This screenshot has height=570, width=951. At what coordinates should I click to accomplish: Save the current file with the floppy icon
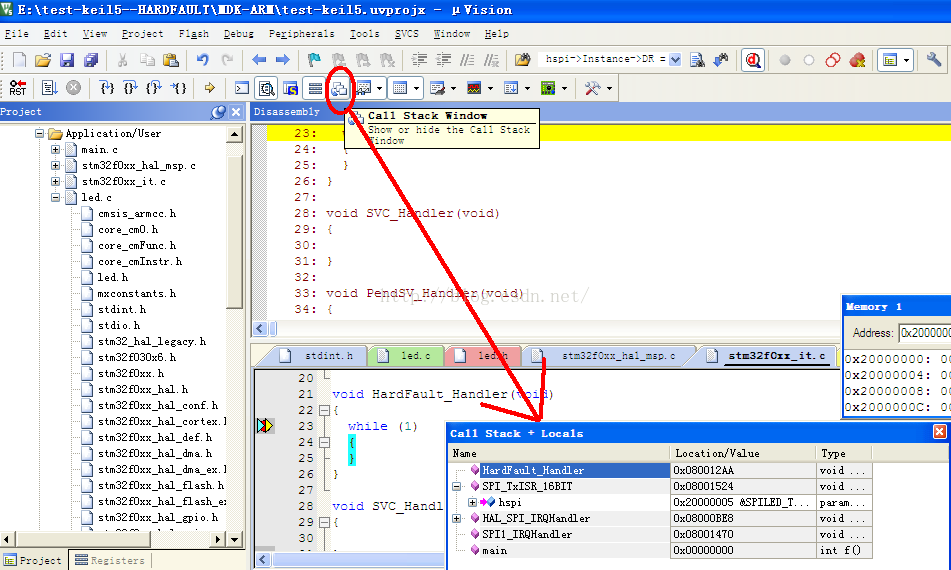(67, 60)
